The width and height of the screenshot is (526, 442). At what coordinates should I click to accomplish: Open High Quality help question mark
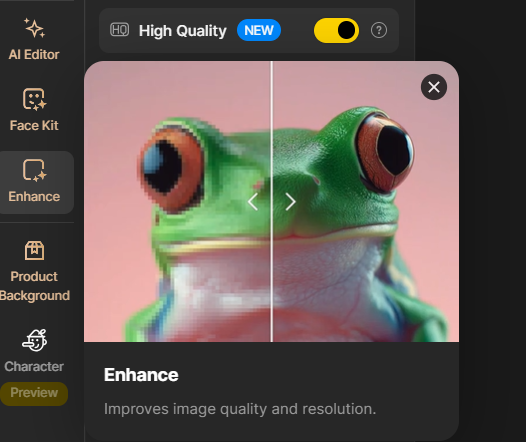(x=379, y=30)
